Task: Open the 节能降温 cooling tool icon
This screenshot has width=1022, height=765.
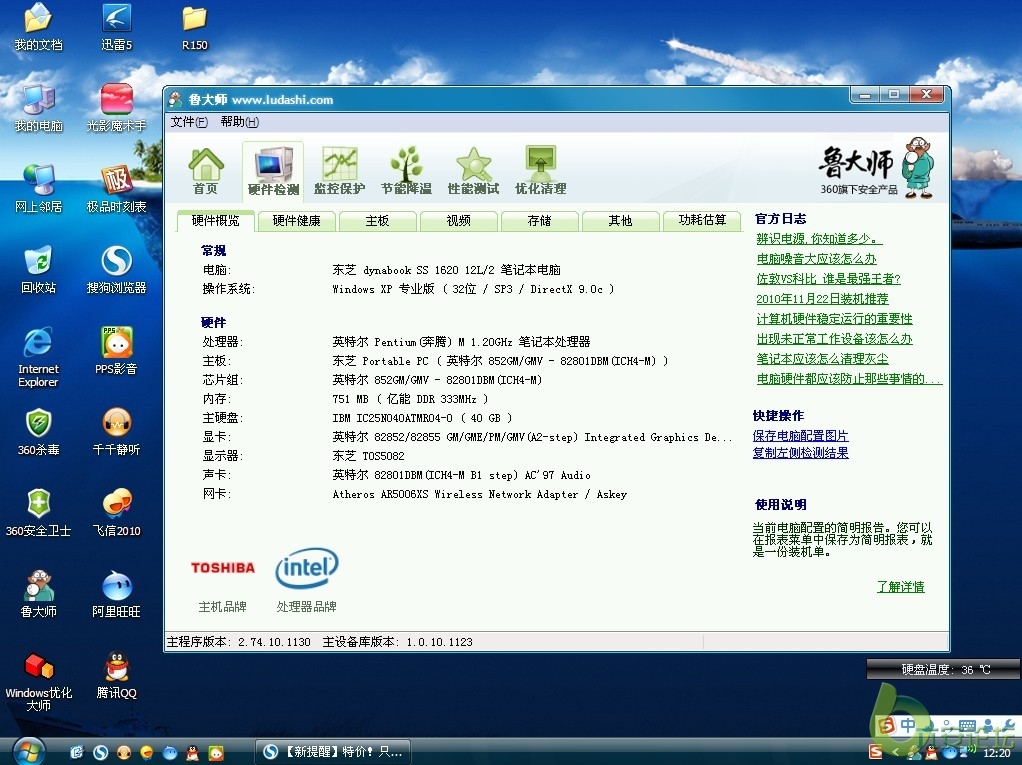Action: (x=406, y=168)
